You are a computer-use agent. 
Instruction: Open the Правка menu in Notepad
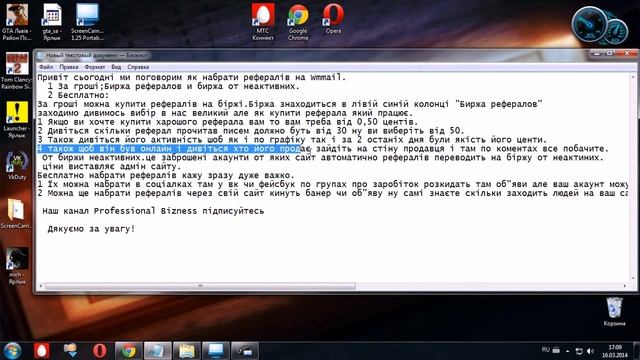click(69, 67)
